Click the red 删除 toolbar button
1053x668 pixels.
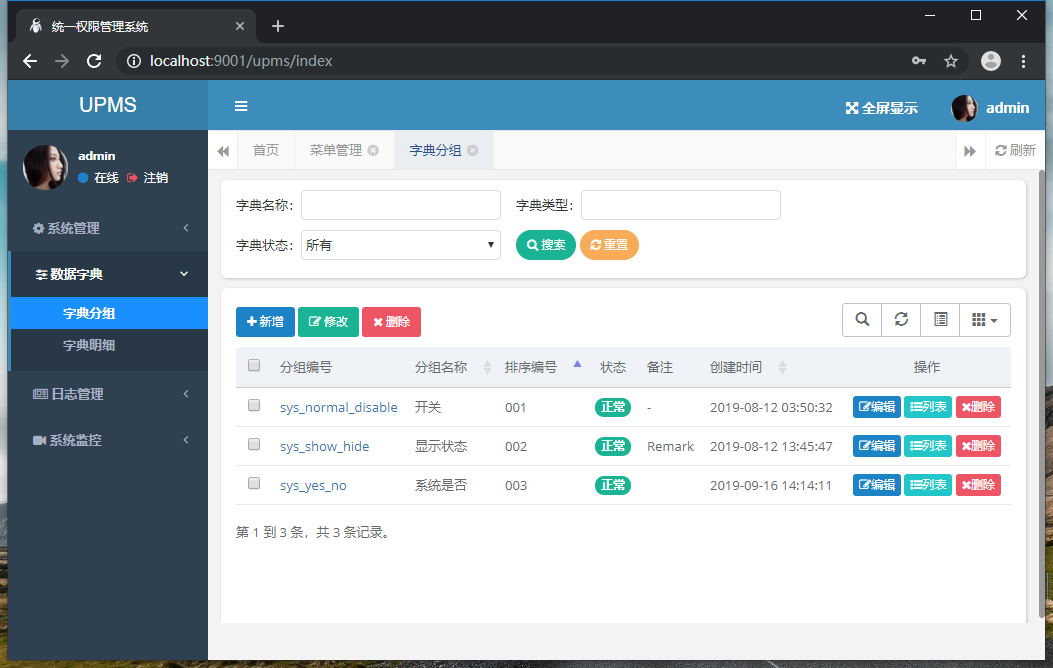click(392, 322)
